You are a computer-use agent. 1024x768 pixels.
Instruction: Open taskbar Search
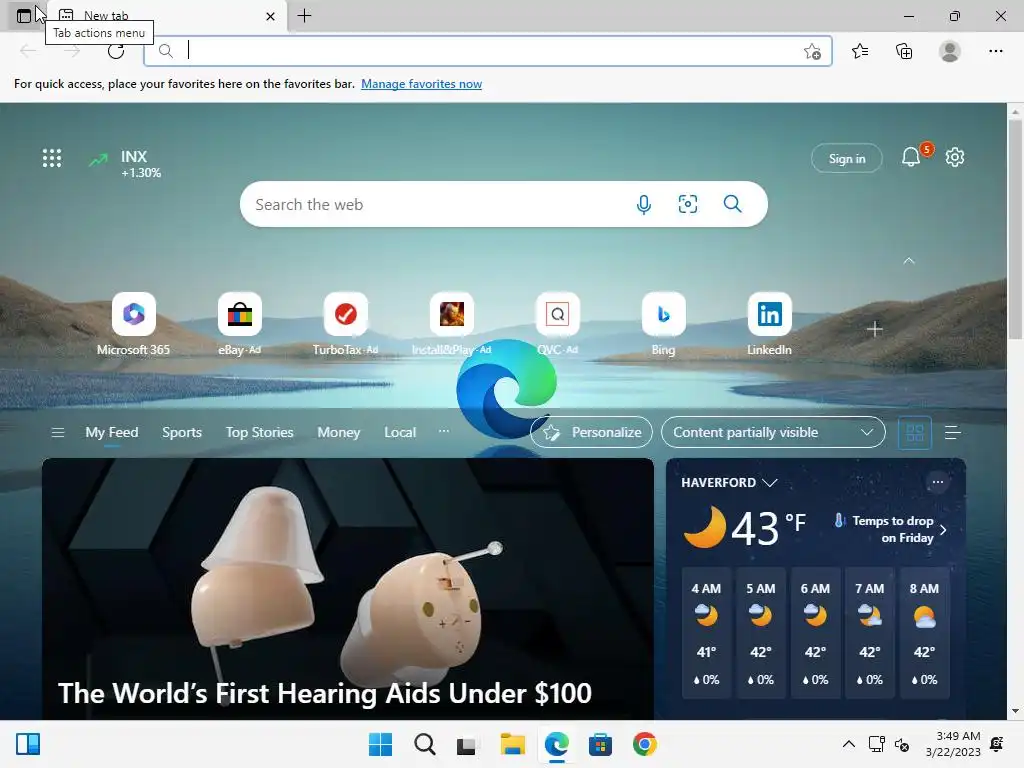[x=424, y=744]
